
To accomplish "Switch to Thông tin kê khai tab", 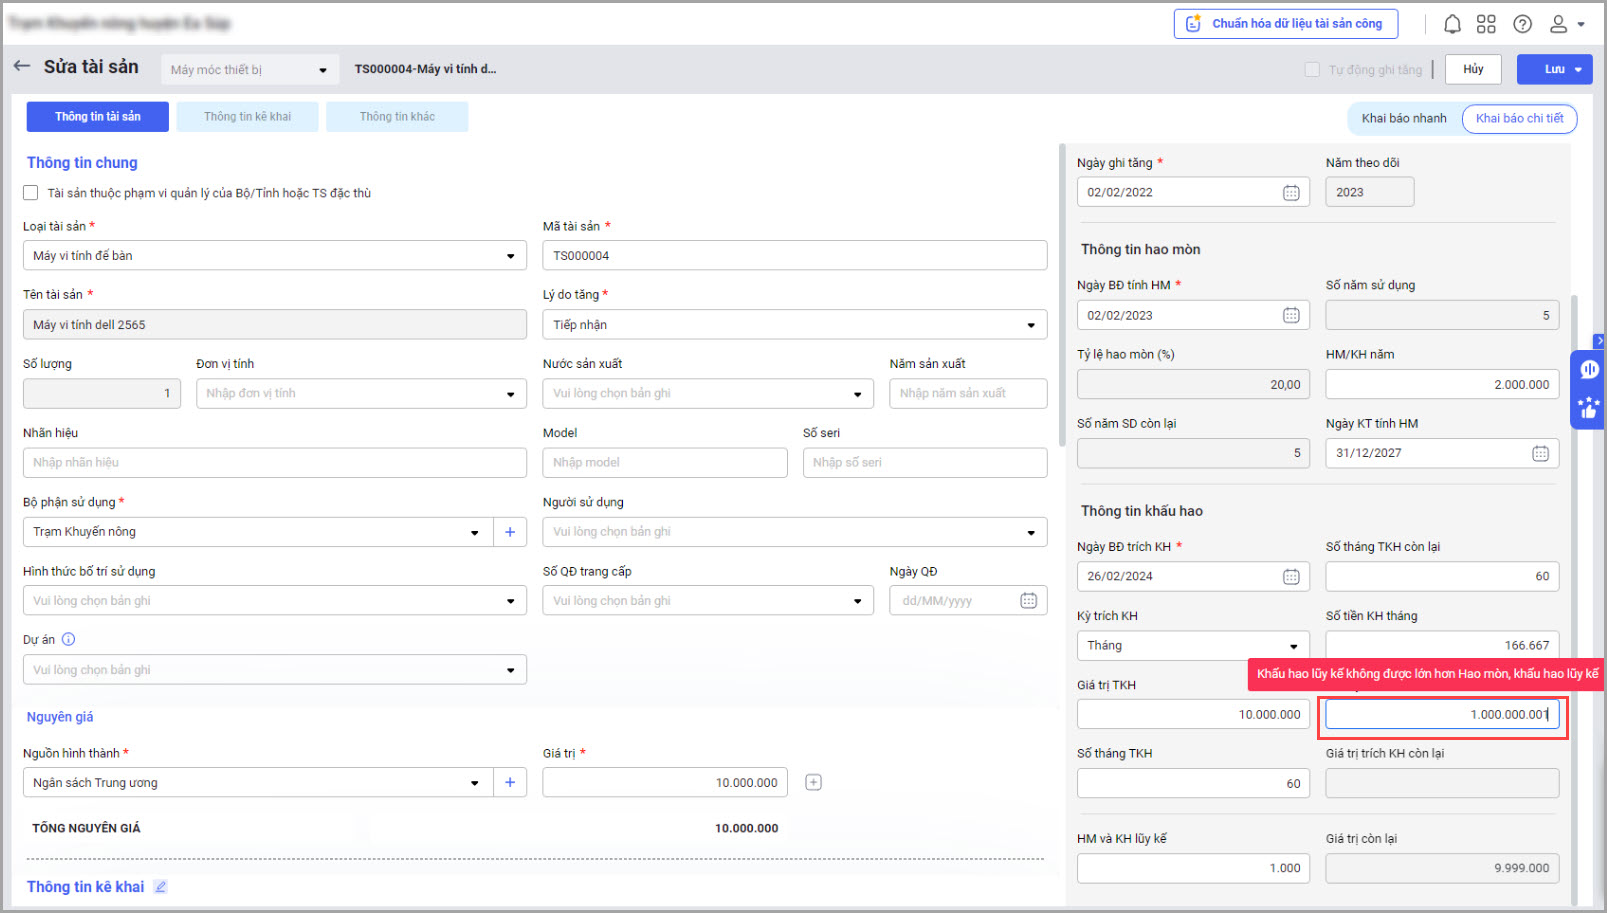I will [x=248, y=117].
